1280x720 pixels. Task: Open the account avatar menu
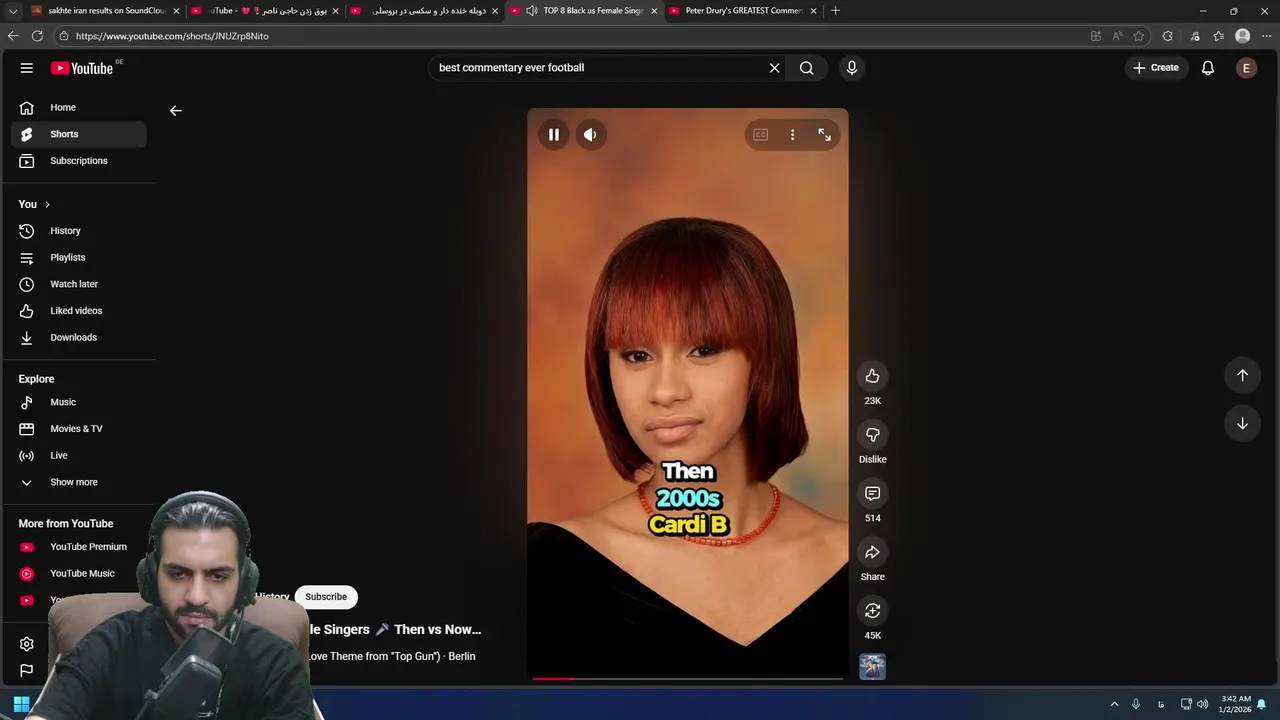click(x=1246, y=68)
